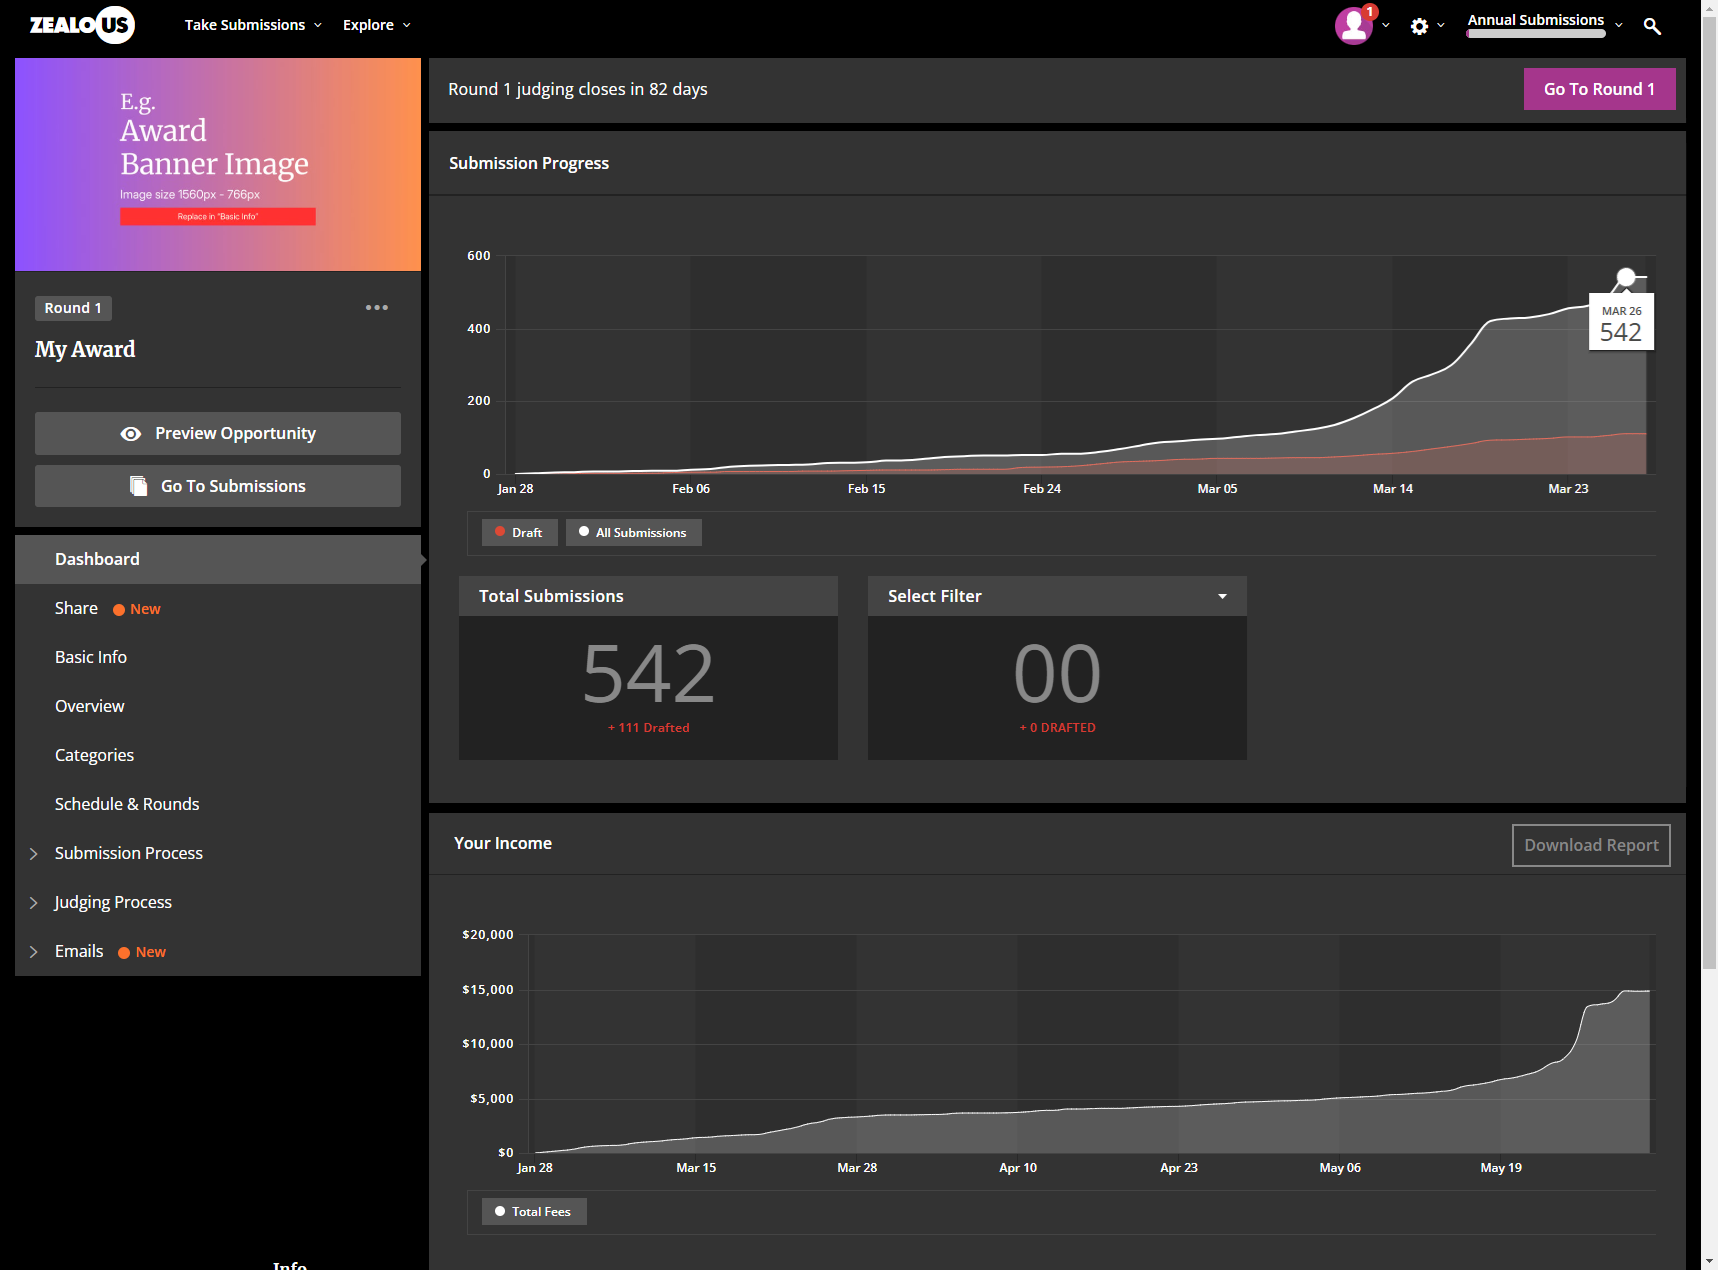Open the user profile avatar

1353,26
